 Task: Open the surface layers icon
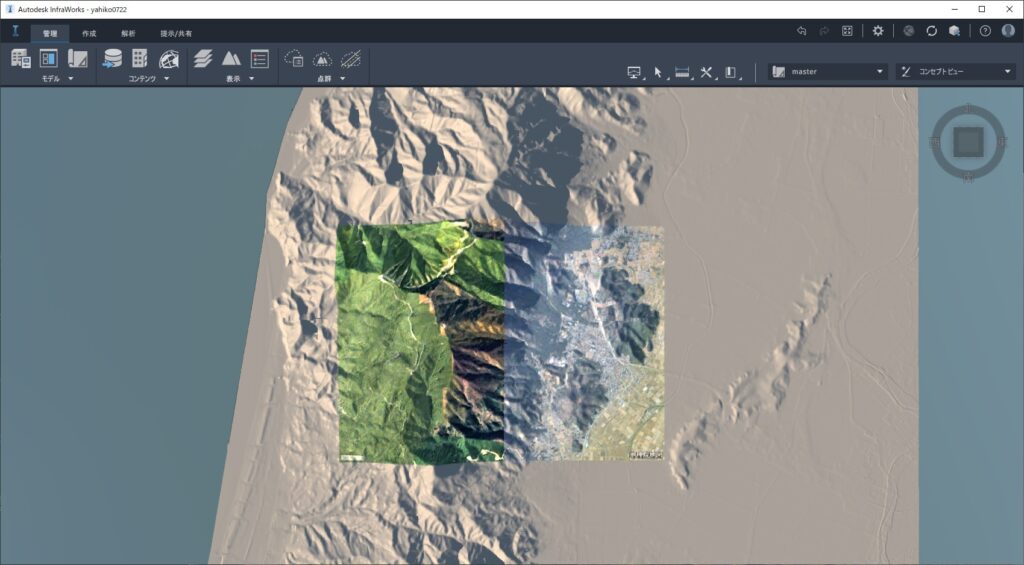point(203,59)
